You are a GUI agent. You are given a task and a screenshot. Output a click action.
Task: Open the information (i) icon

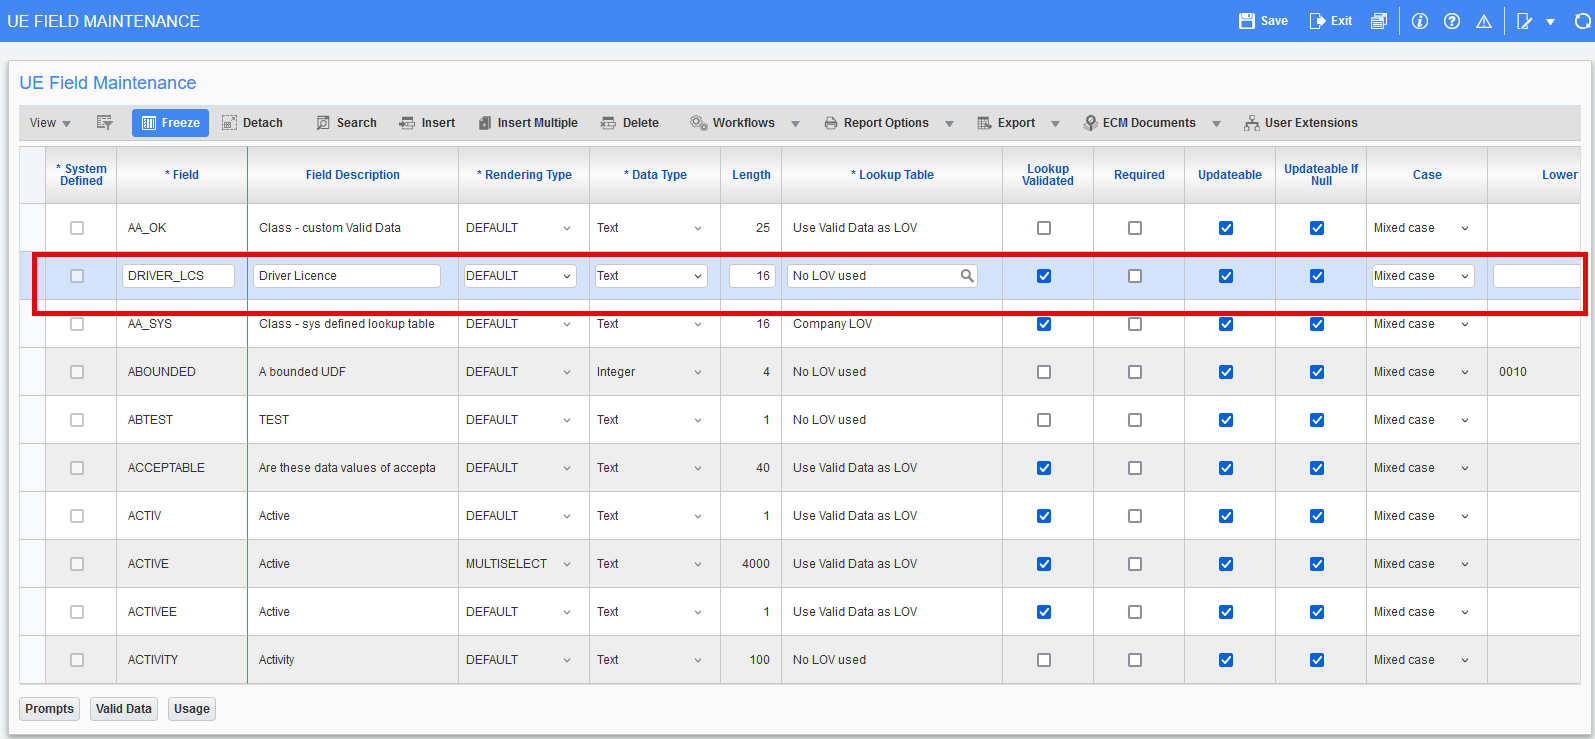1420,21
